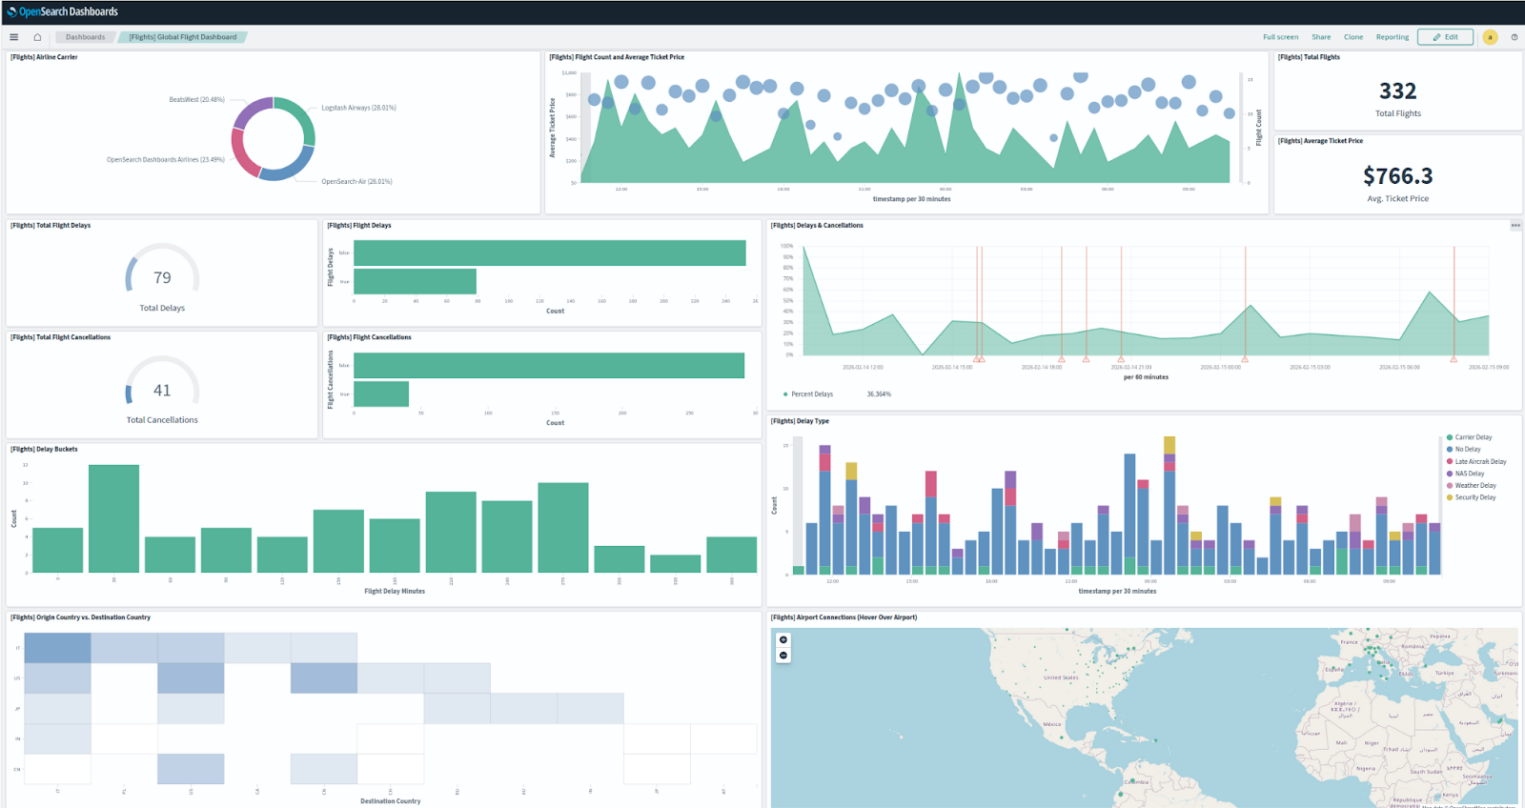Image resolution: width=1525 pixels, height=808 pixels.
Task: Zoom out on the Airport Connections map
Action: coord(783,655)
